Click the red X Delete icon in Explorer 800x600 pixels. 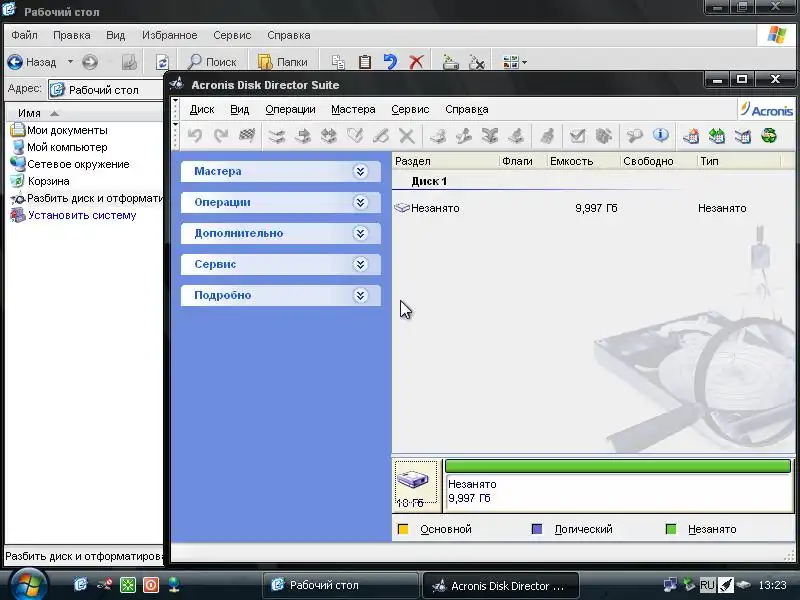[x=416, y=62]
